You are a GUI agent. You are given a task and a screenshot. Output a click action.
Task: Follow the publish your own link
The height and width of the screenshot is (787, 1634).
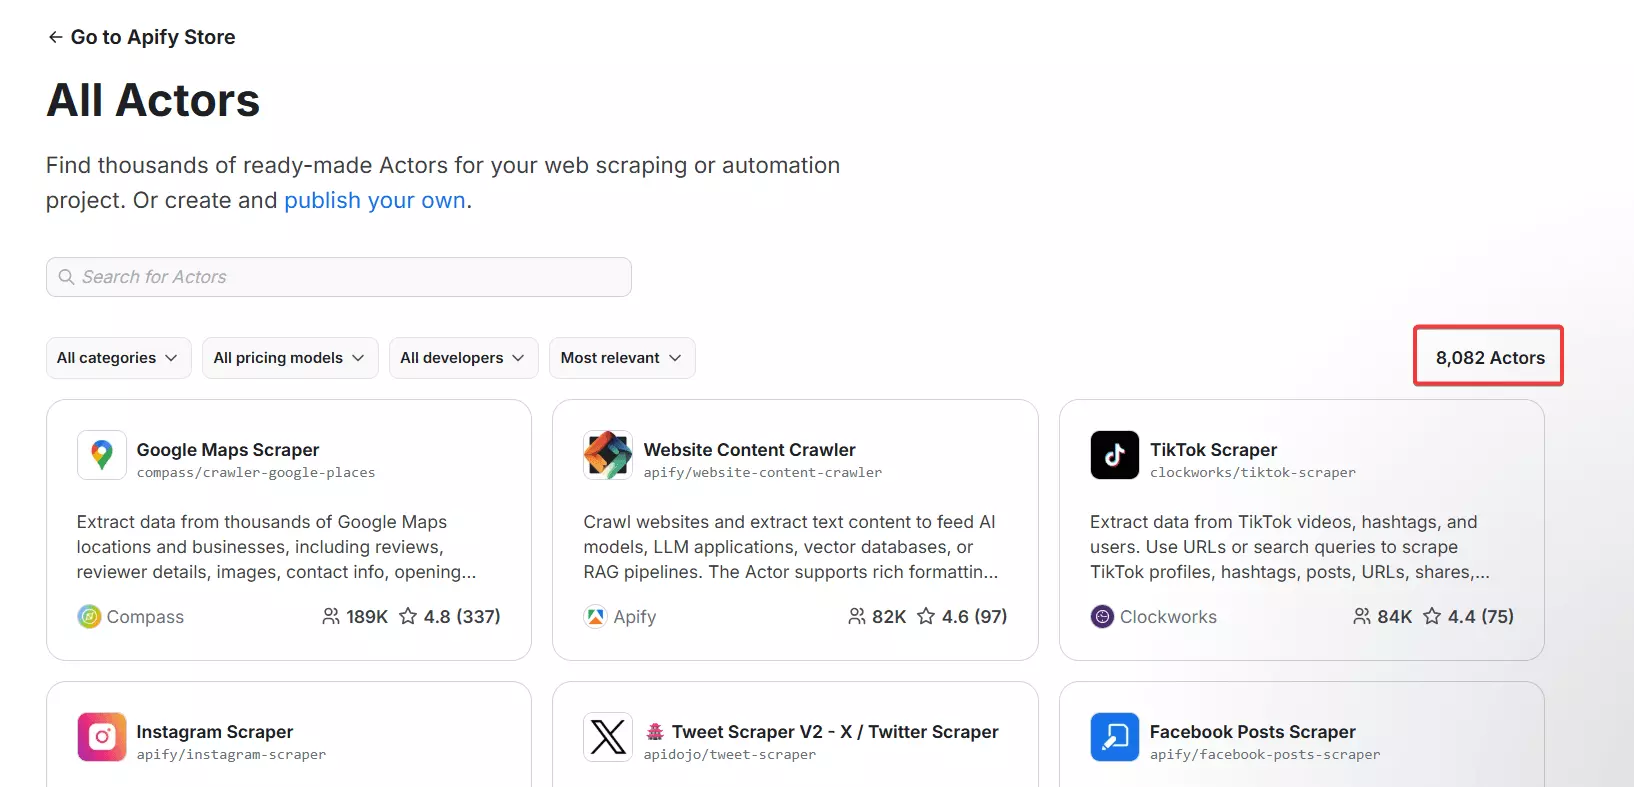(375, 200)
